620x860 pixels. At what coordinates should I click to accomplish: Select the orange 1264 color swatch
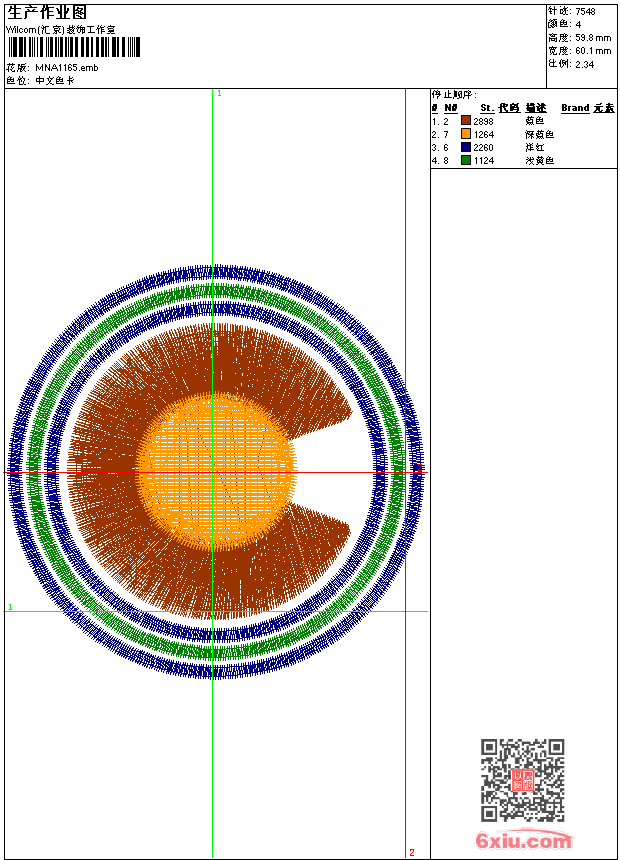(x=466, y=134)
